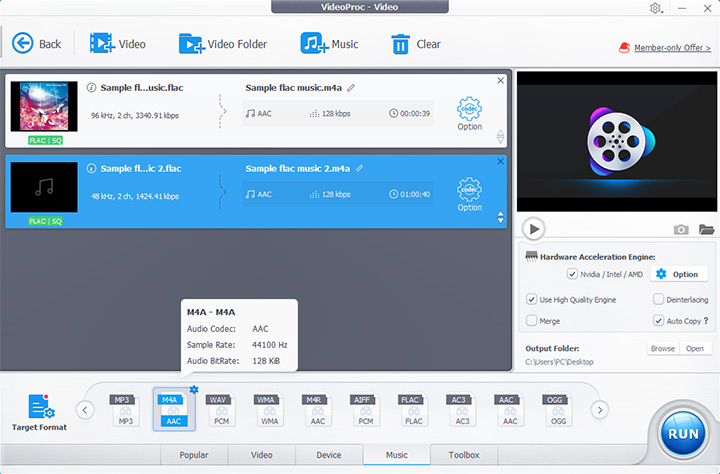Viewport: 720px width, 474px height.
Task: Select the music note thumbnail of second file
Action: tap(44, 187)
